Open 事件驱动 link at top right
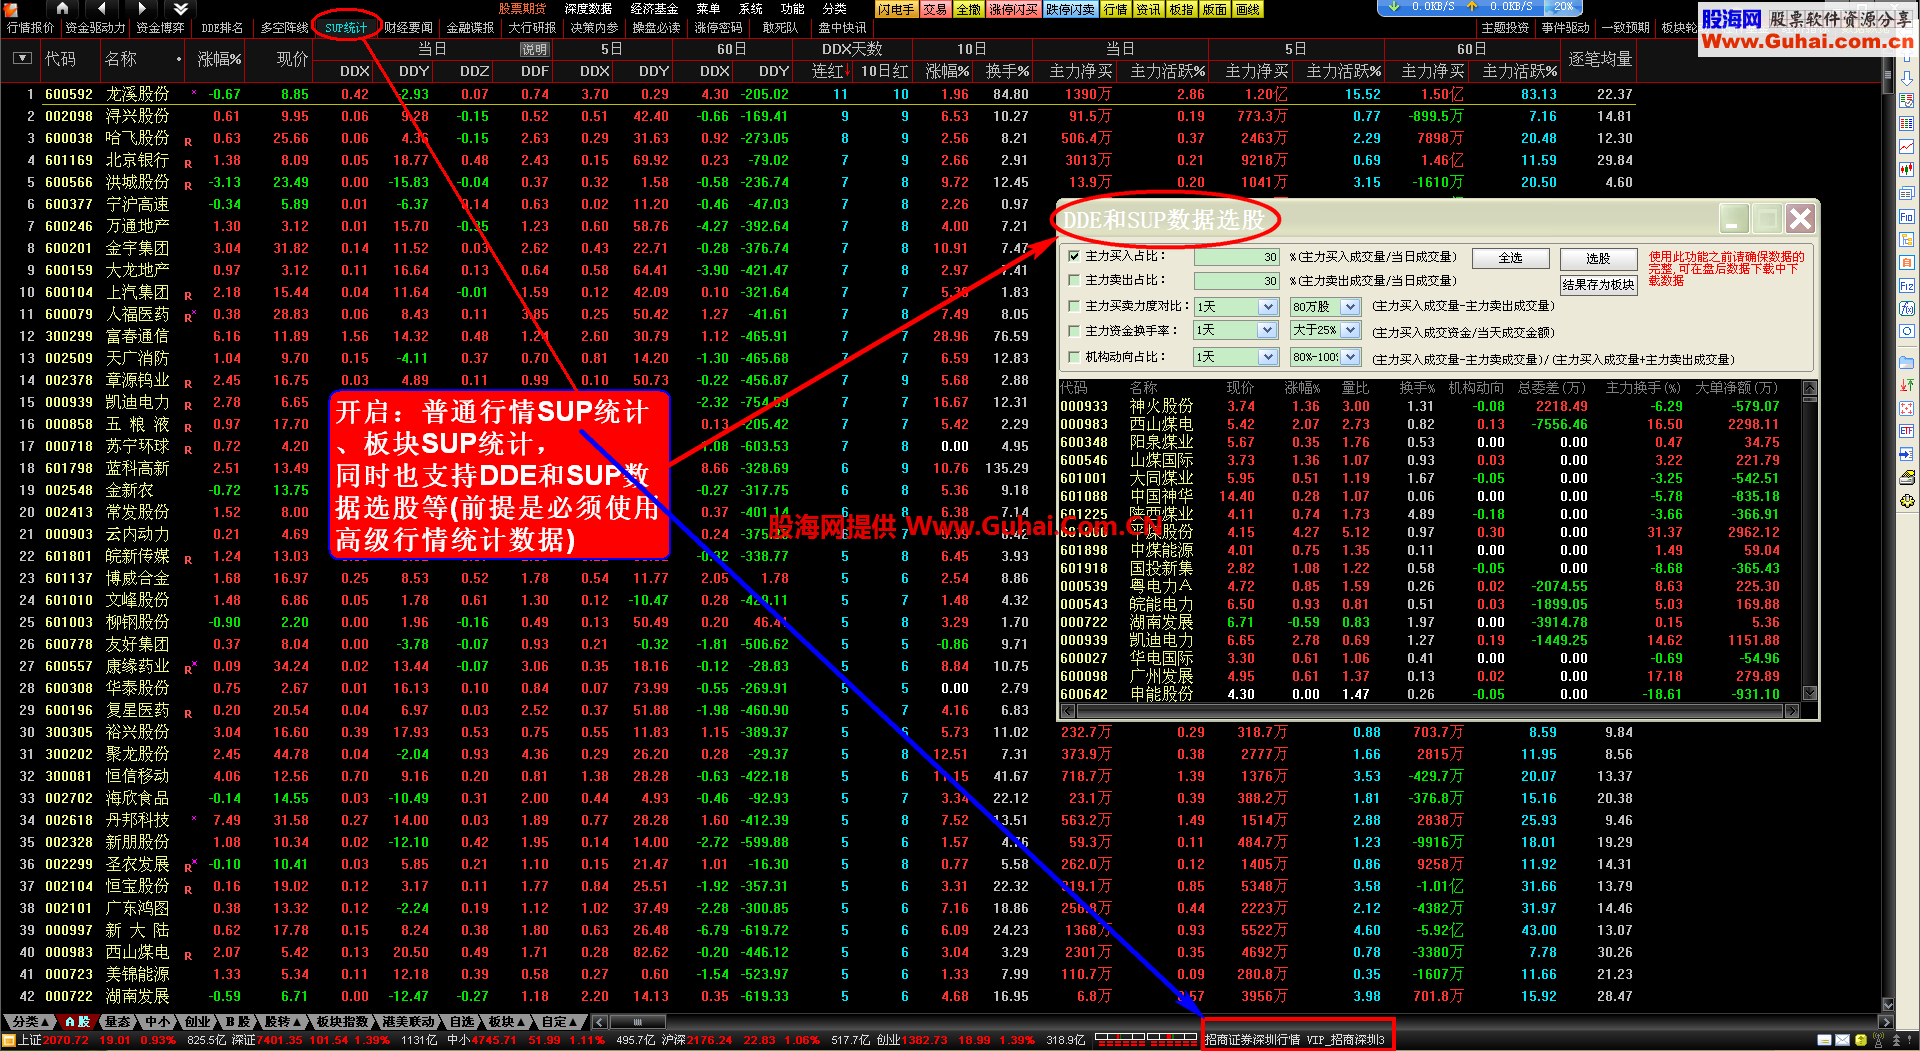This screenshot has height=1051, width=1920. click(x=1565, y=28)
